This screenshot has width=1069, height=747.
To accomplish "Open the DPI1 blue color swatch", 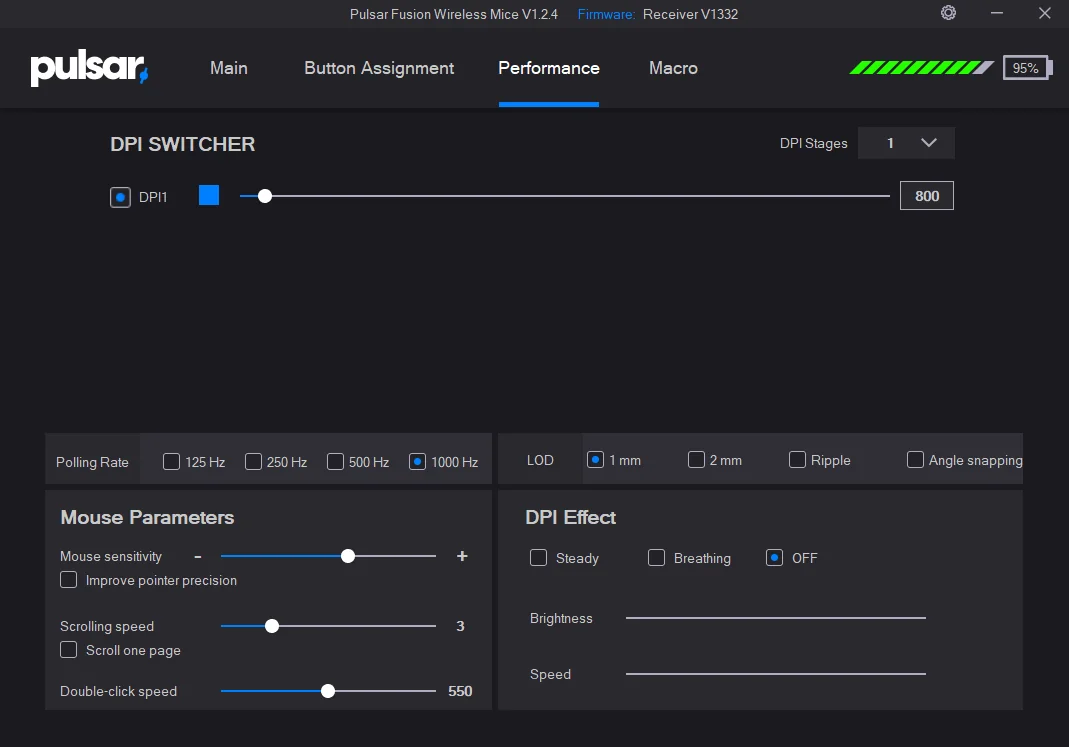I will [x=209, y=195].
